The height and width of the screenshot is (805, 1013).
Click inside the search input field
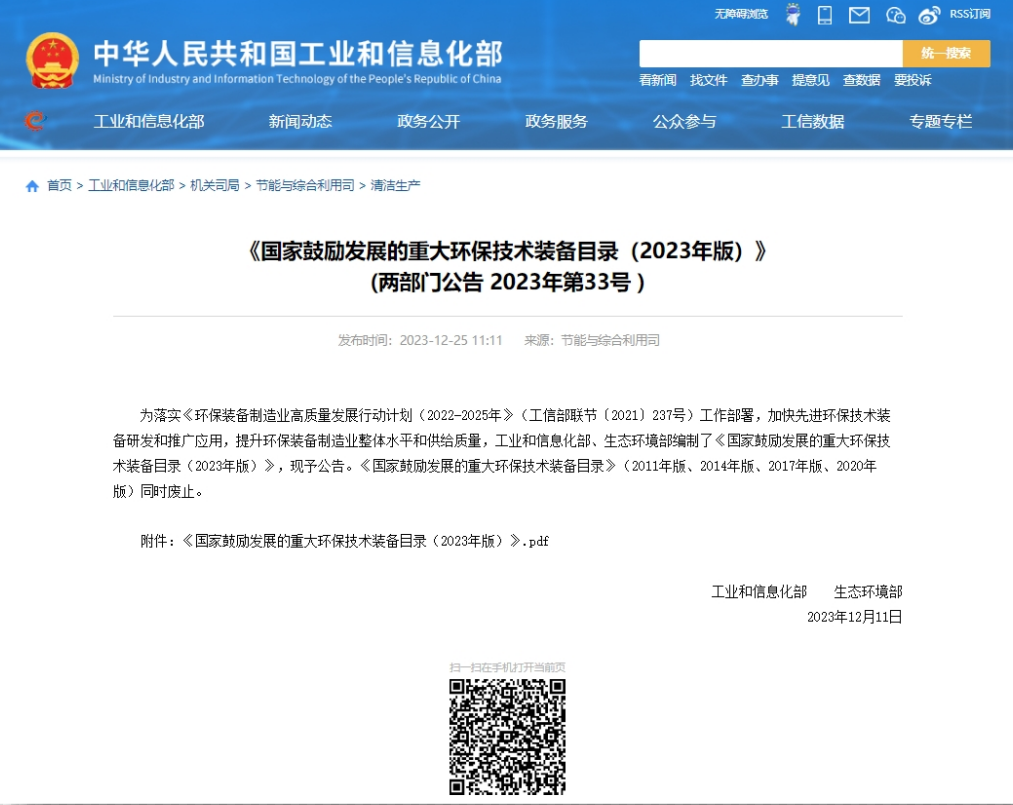click(770, 52)
